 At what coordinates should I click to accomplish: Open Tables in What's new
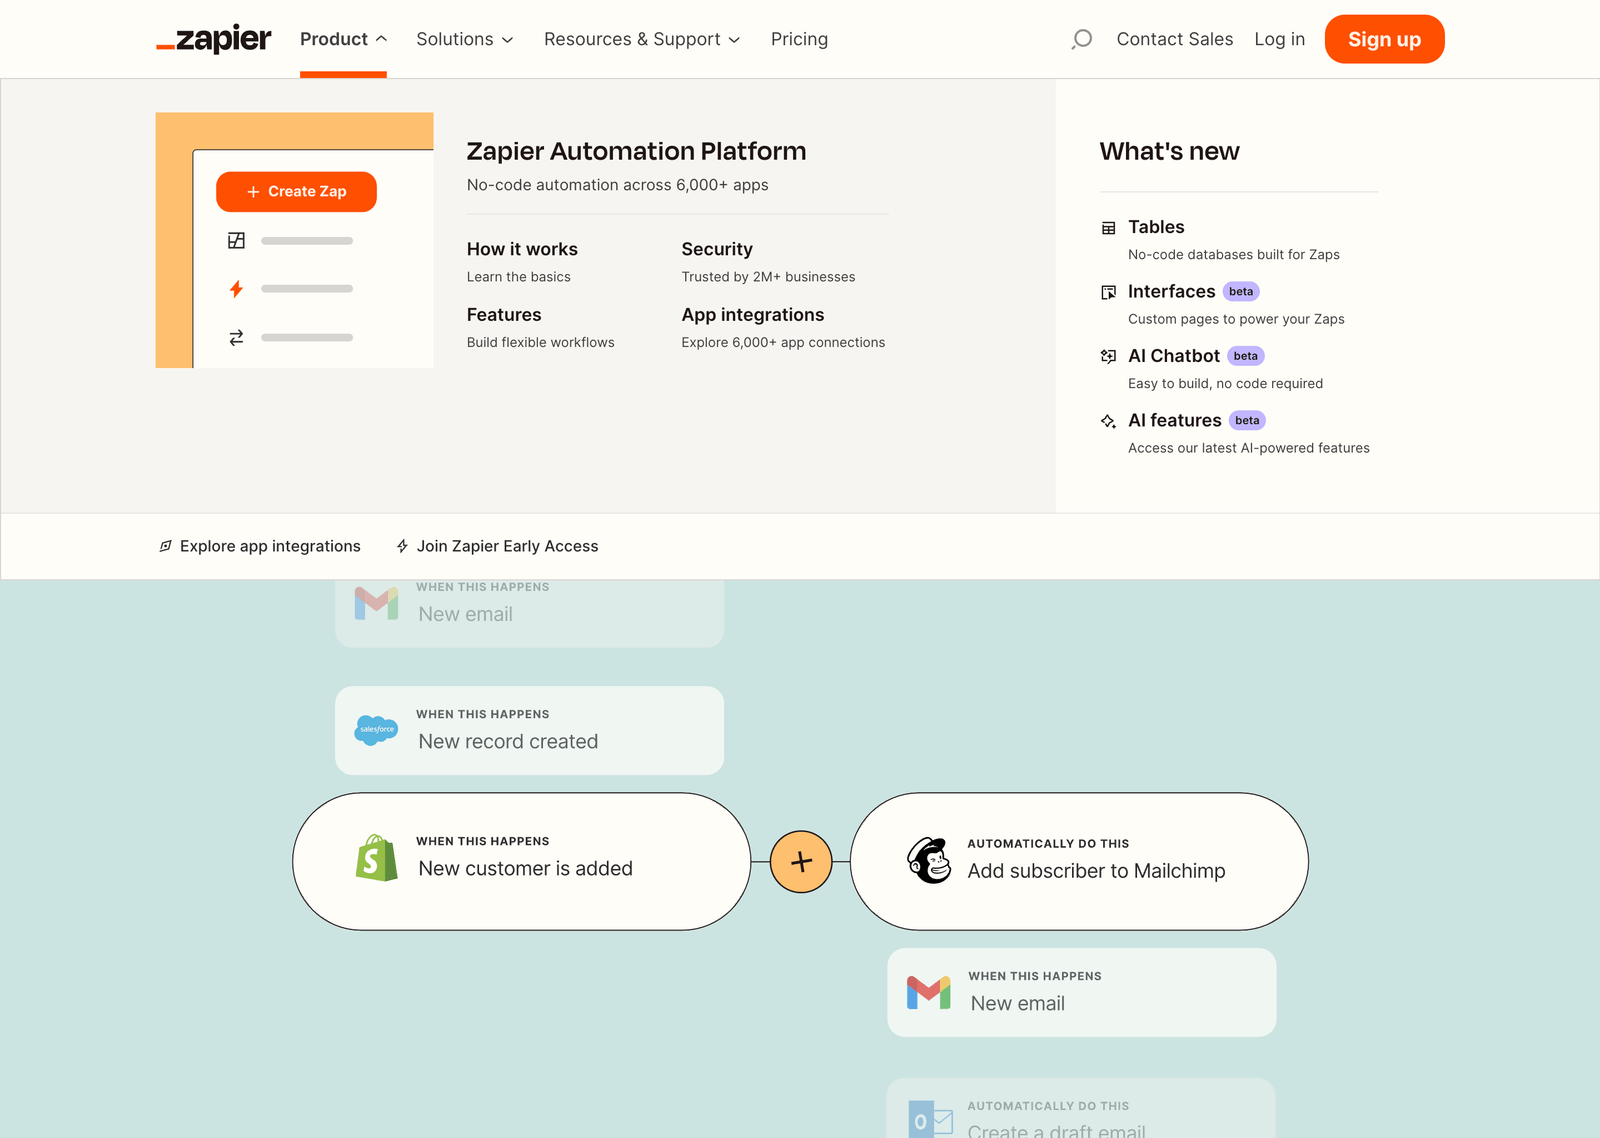pyautogui.click(x=1156, y=227)
